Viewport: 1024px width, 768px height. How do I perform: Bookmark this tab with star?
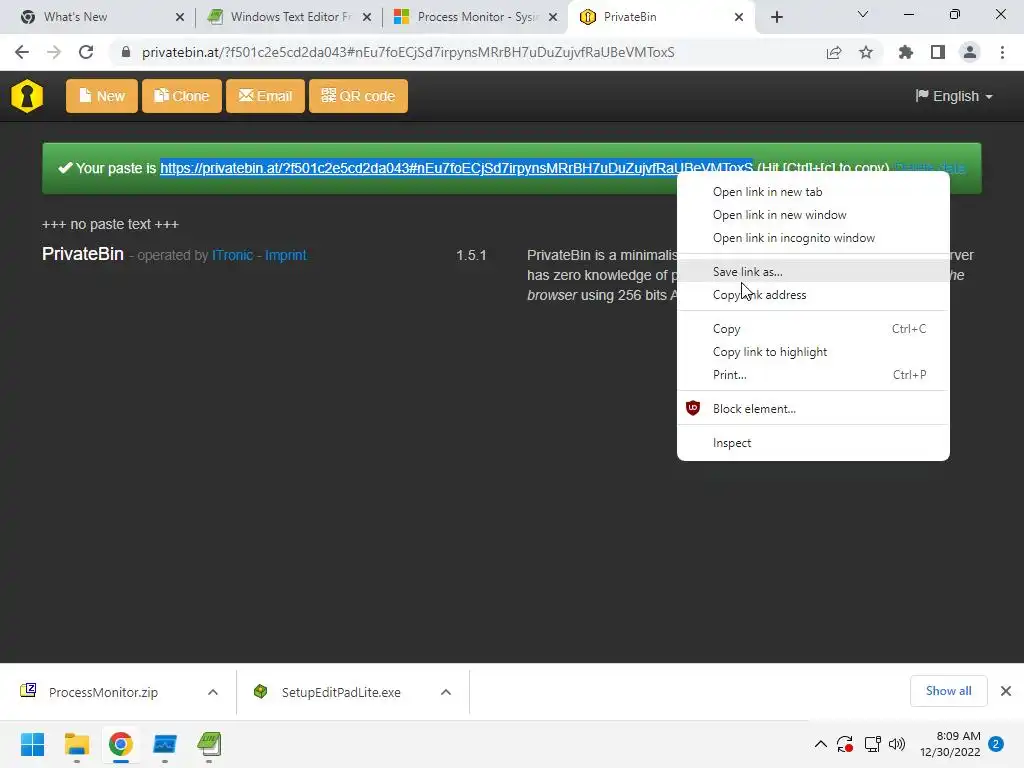[x=866, y=52]
